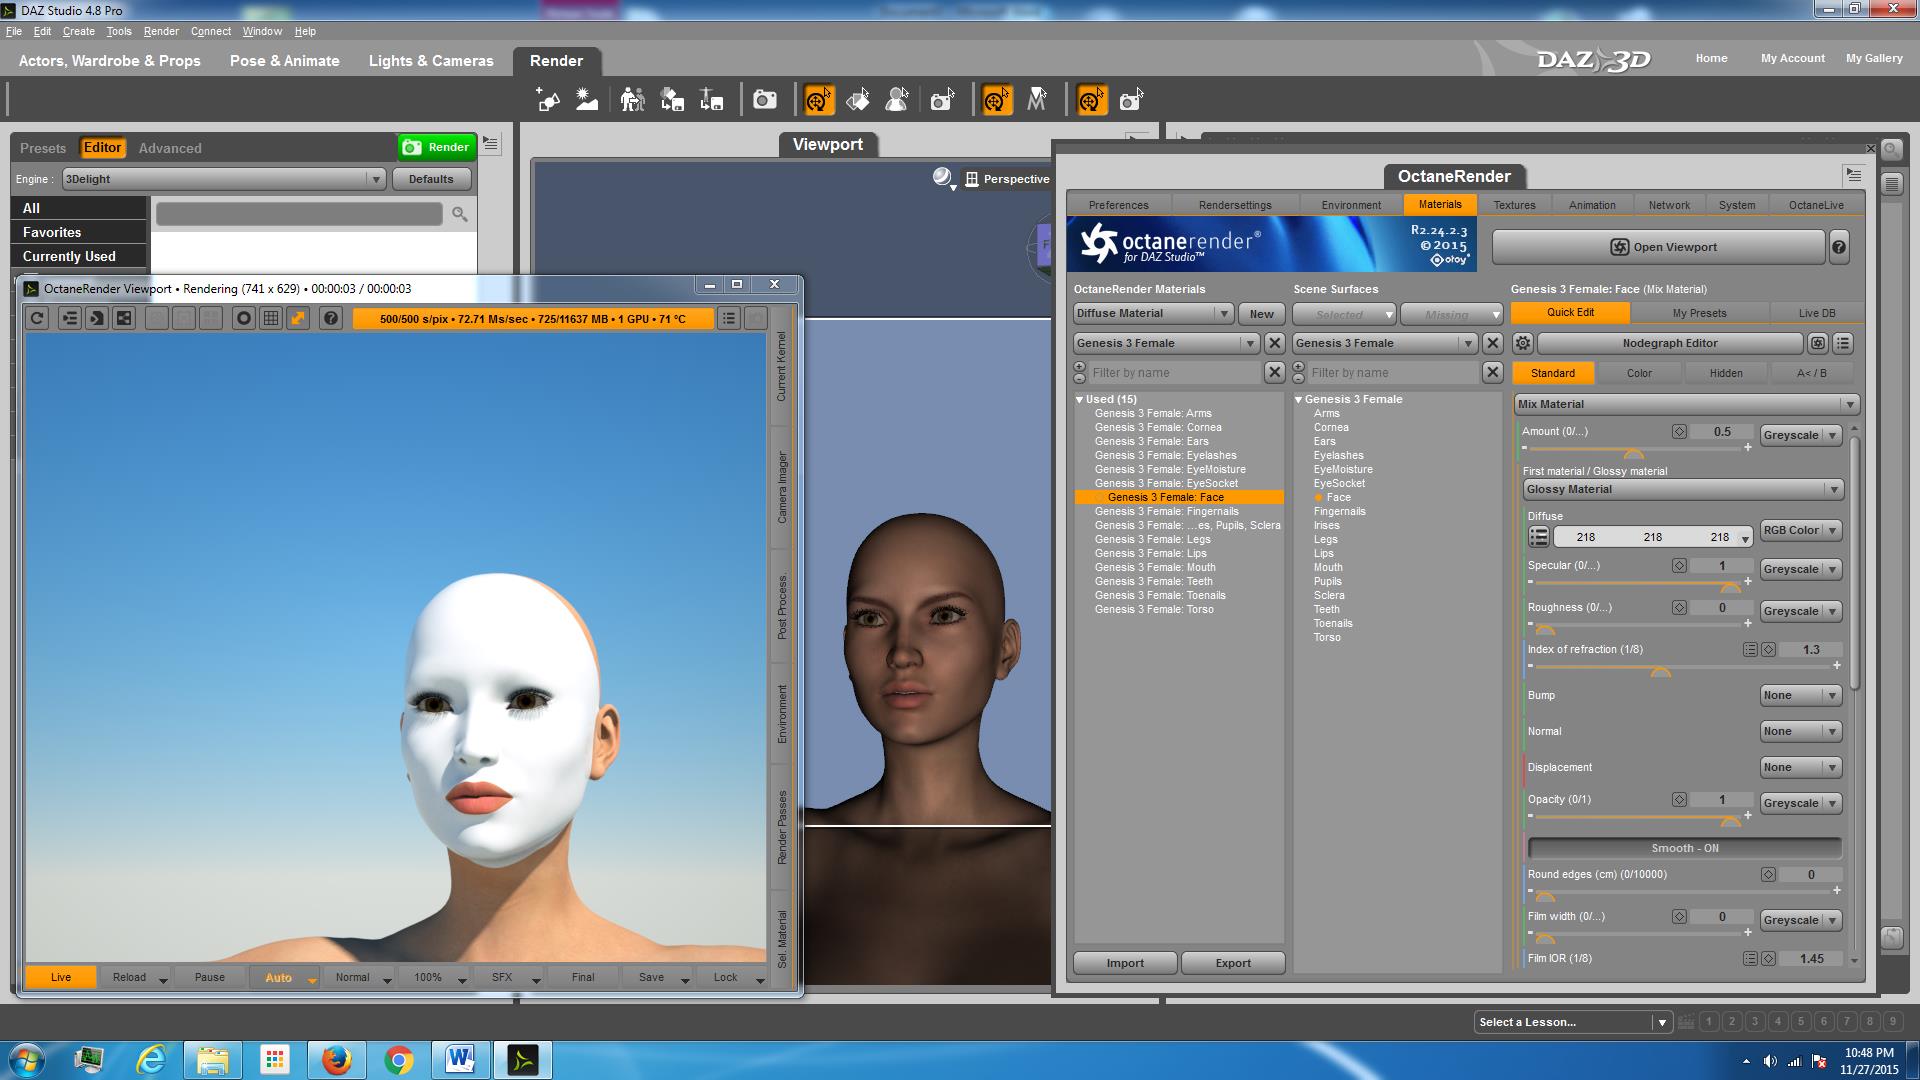Switch parameter view to A< / B
1920x1080 pixels.
tap(1811, 373)
